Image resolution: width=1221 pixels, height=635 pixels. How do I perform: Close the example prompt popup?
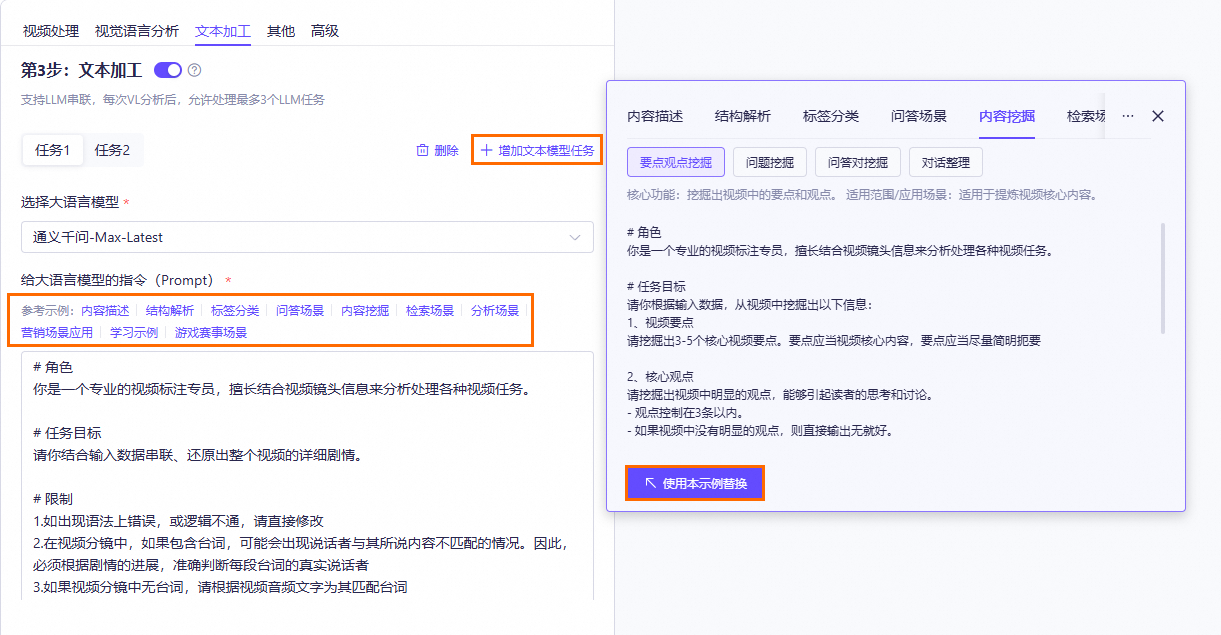click(x=1158, y=116)
